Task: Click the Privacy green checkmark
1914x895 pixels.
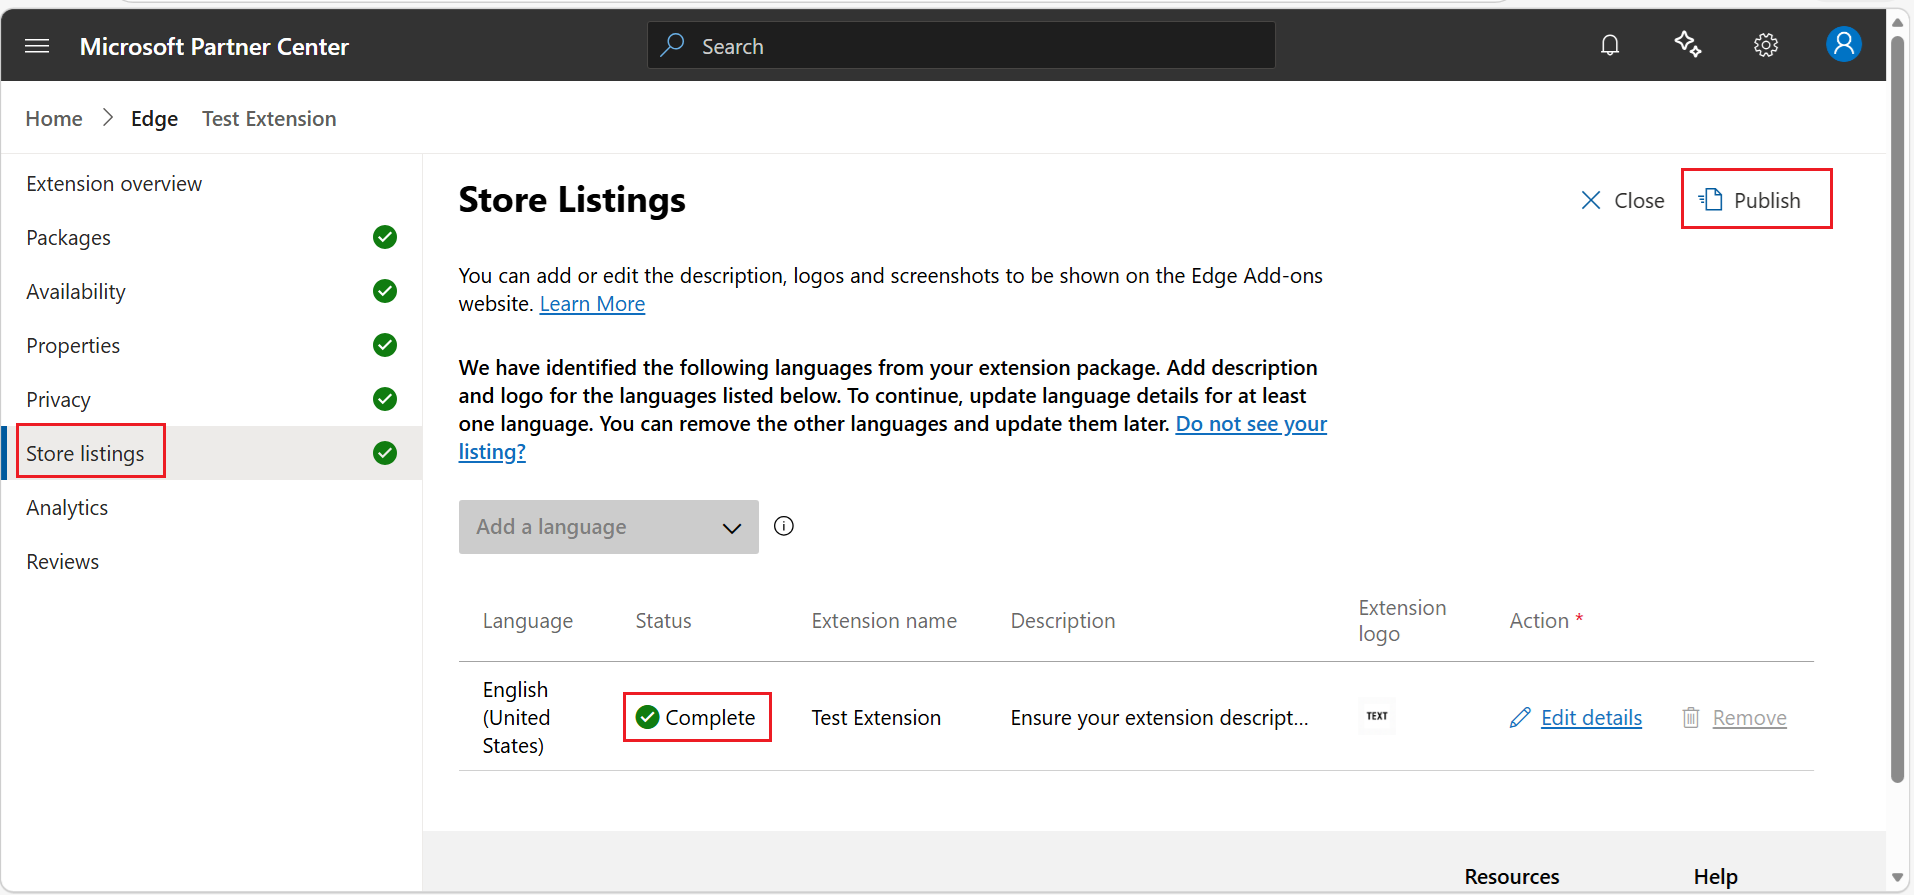Action: point(385,399)
